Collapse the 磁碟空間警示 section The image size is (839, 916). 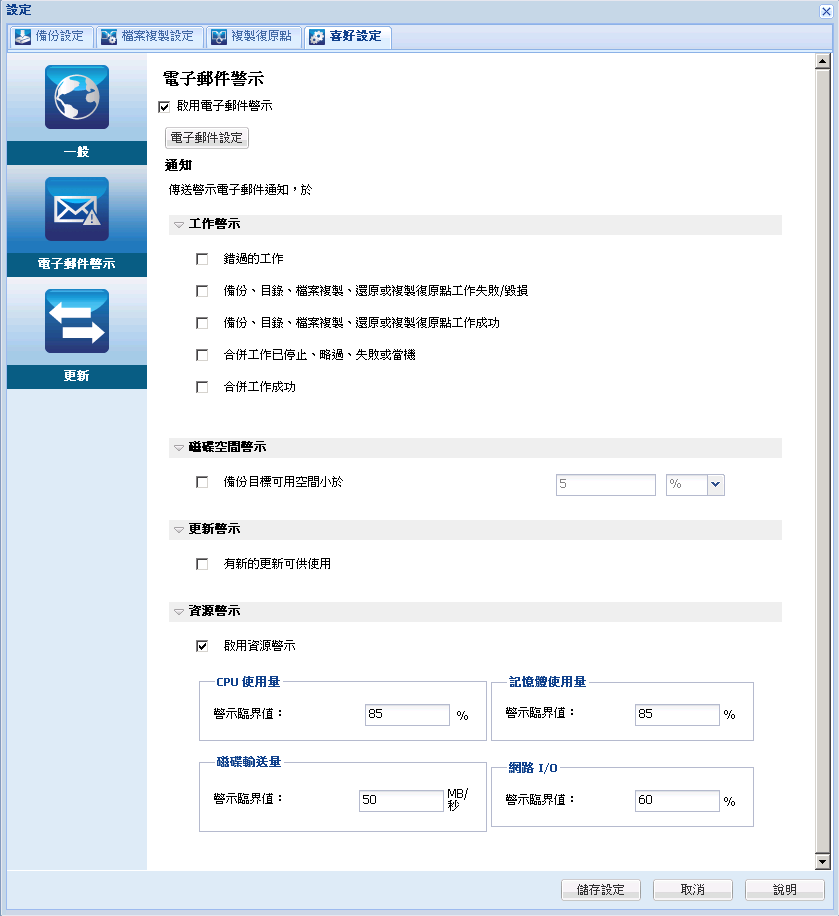179,448
